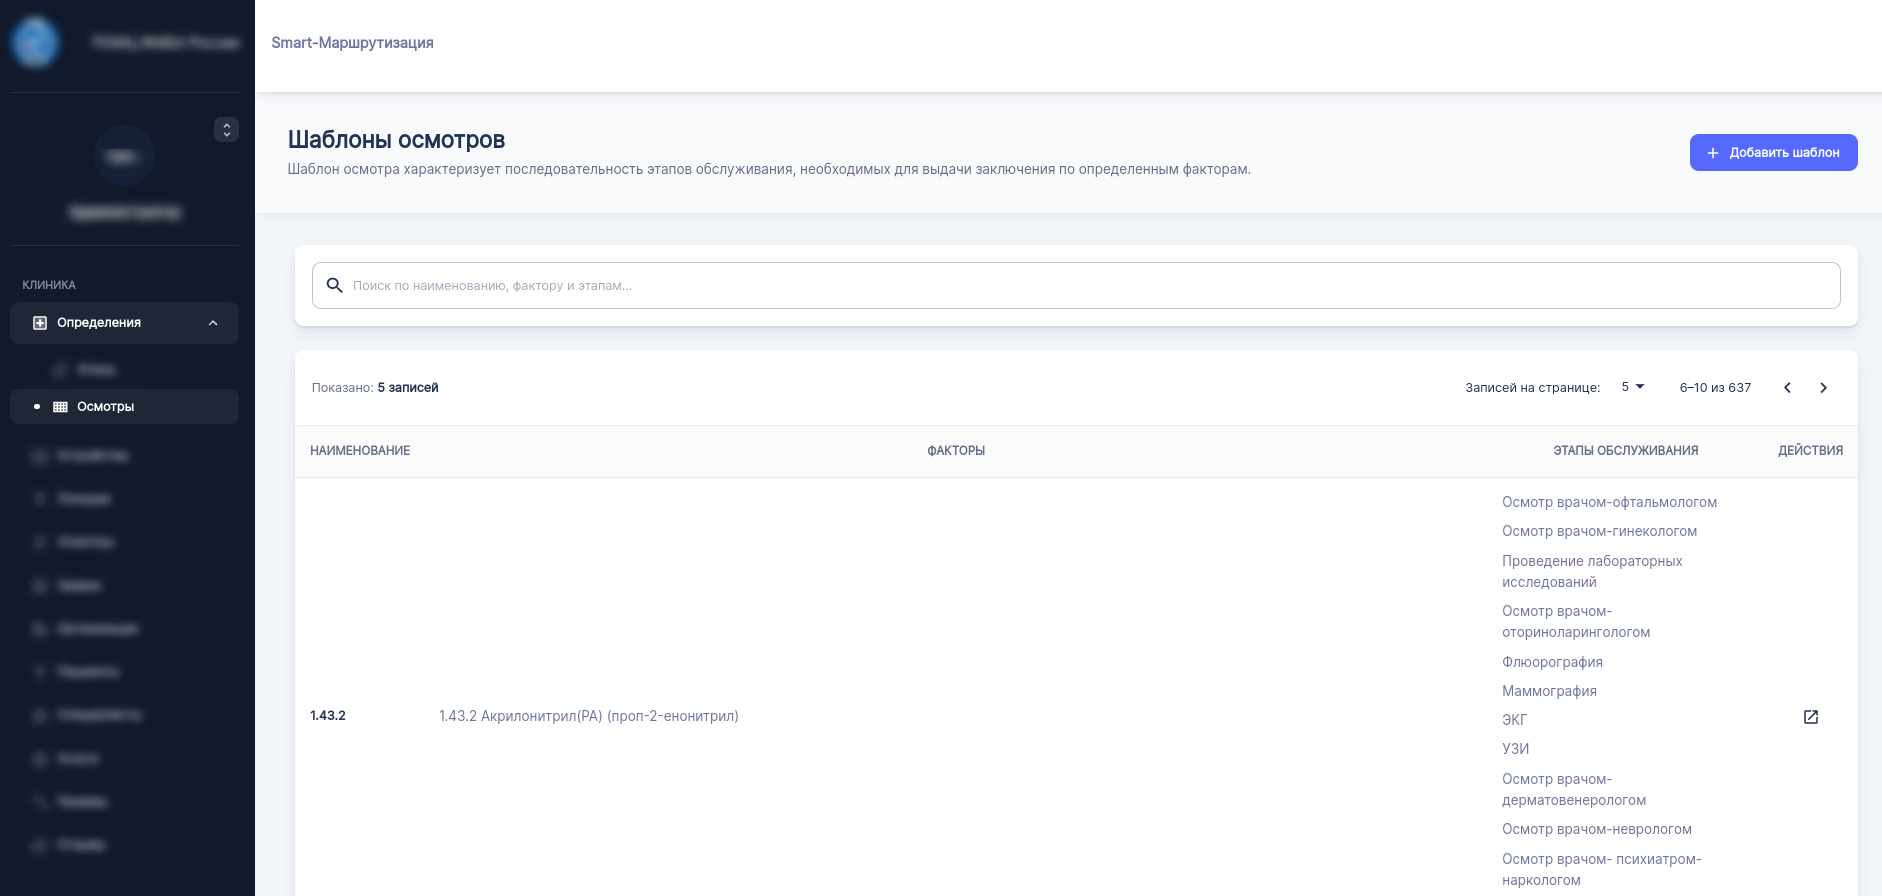Select Осмотры in the sidebar menu

(x=105, y=407)
